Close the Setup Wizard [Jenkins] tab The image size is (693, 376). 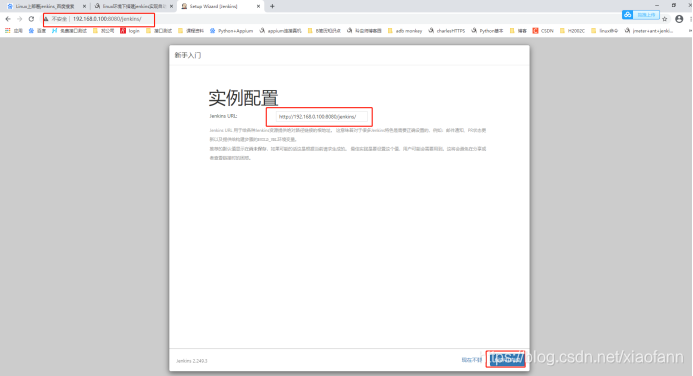(x=259, y=6)
